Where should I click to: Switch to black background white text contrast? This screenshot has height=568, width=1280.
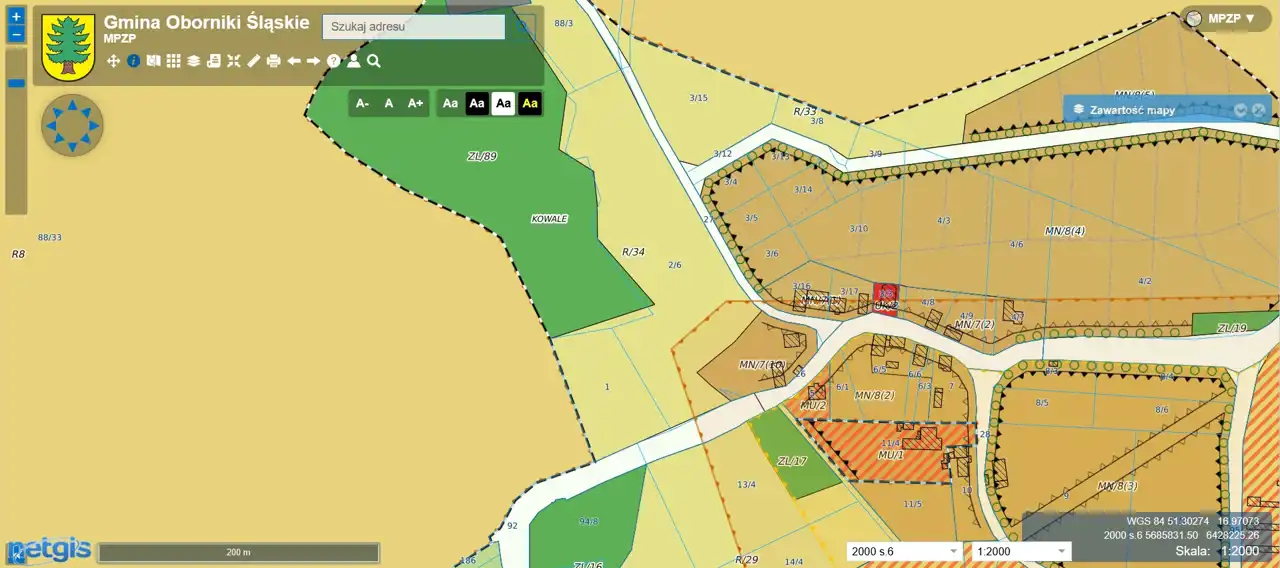477,103
